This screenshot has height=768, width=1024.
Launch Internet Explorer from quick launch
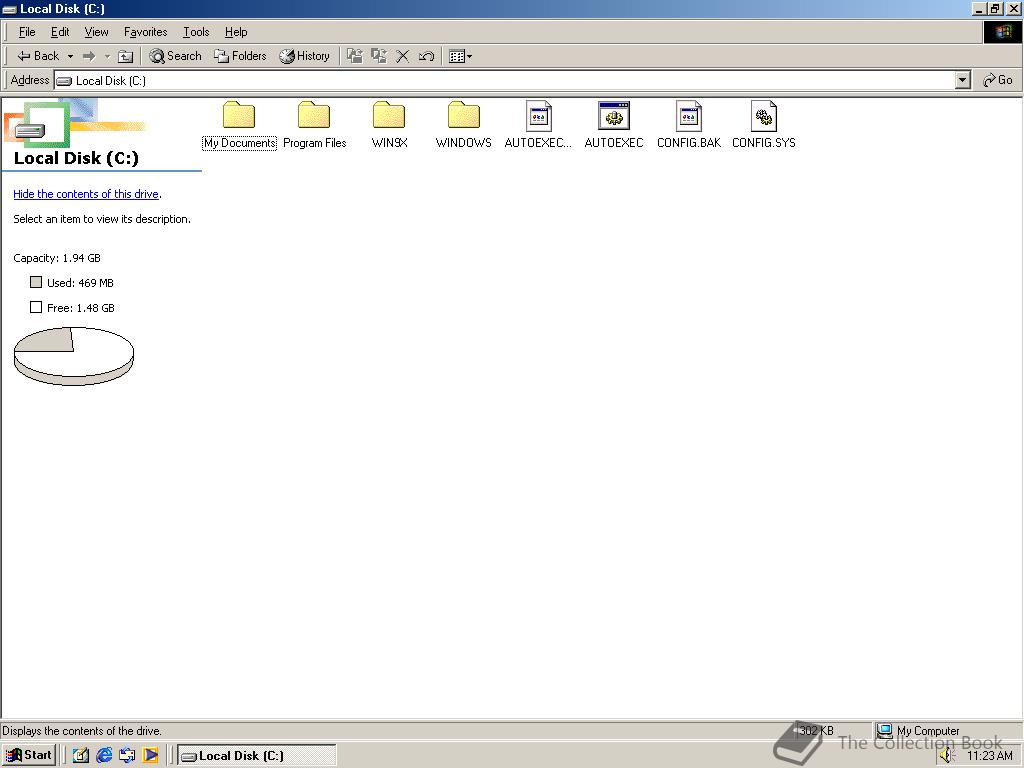click(x=104, y=756)
